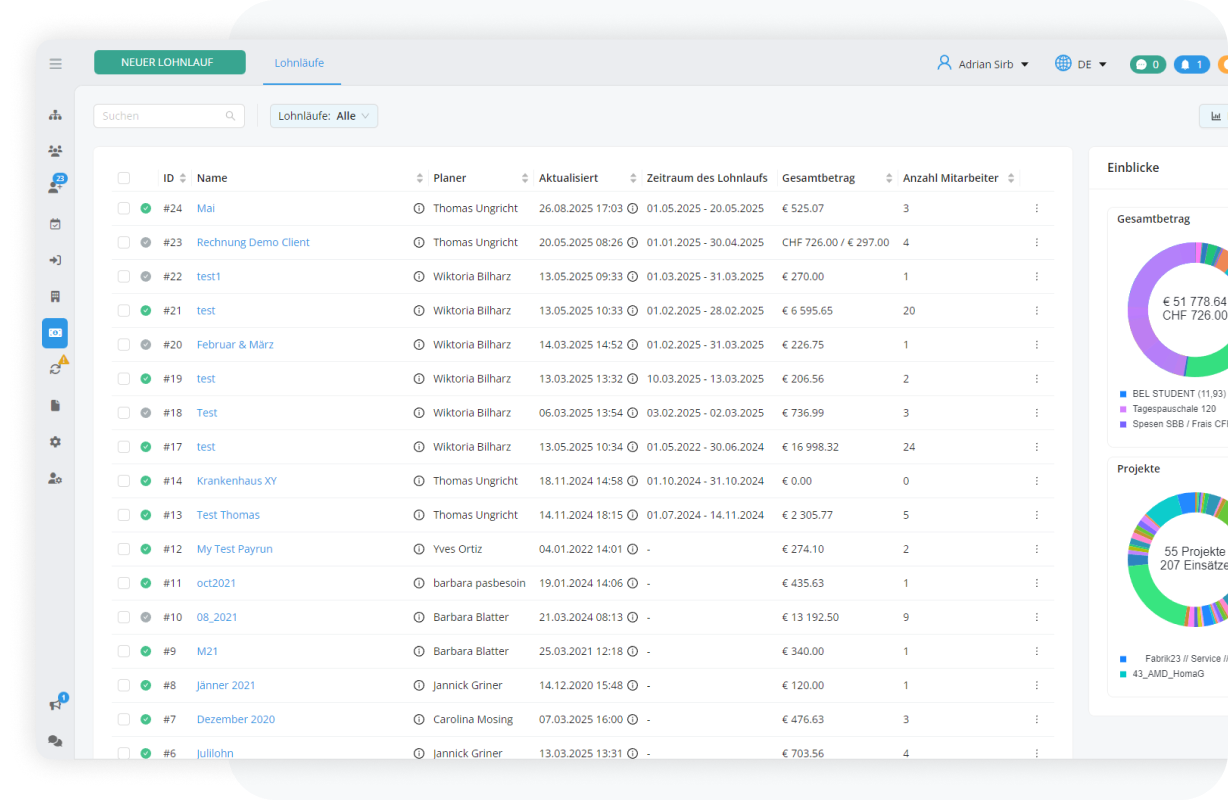Click the megaphone announcements icon

pos(55,704)
